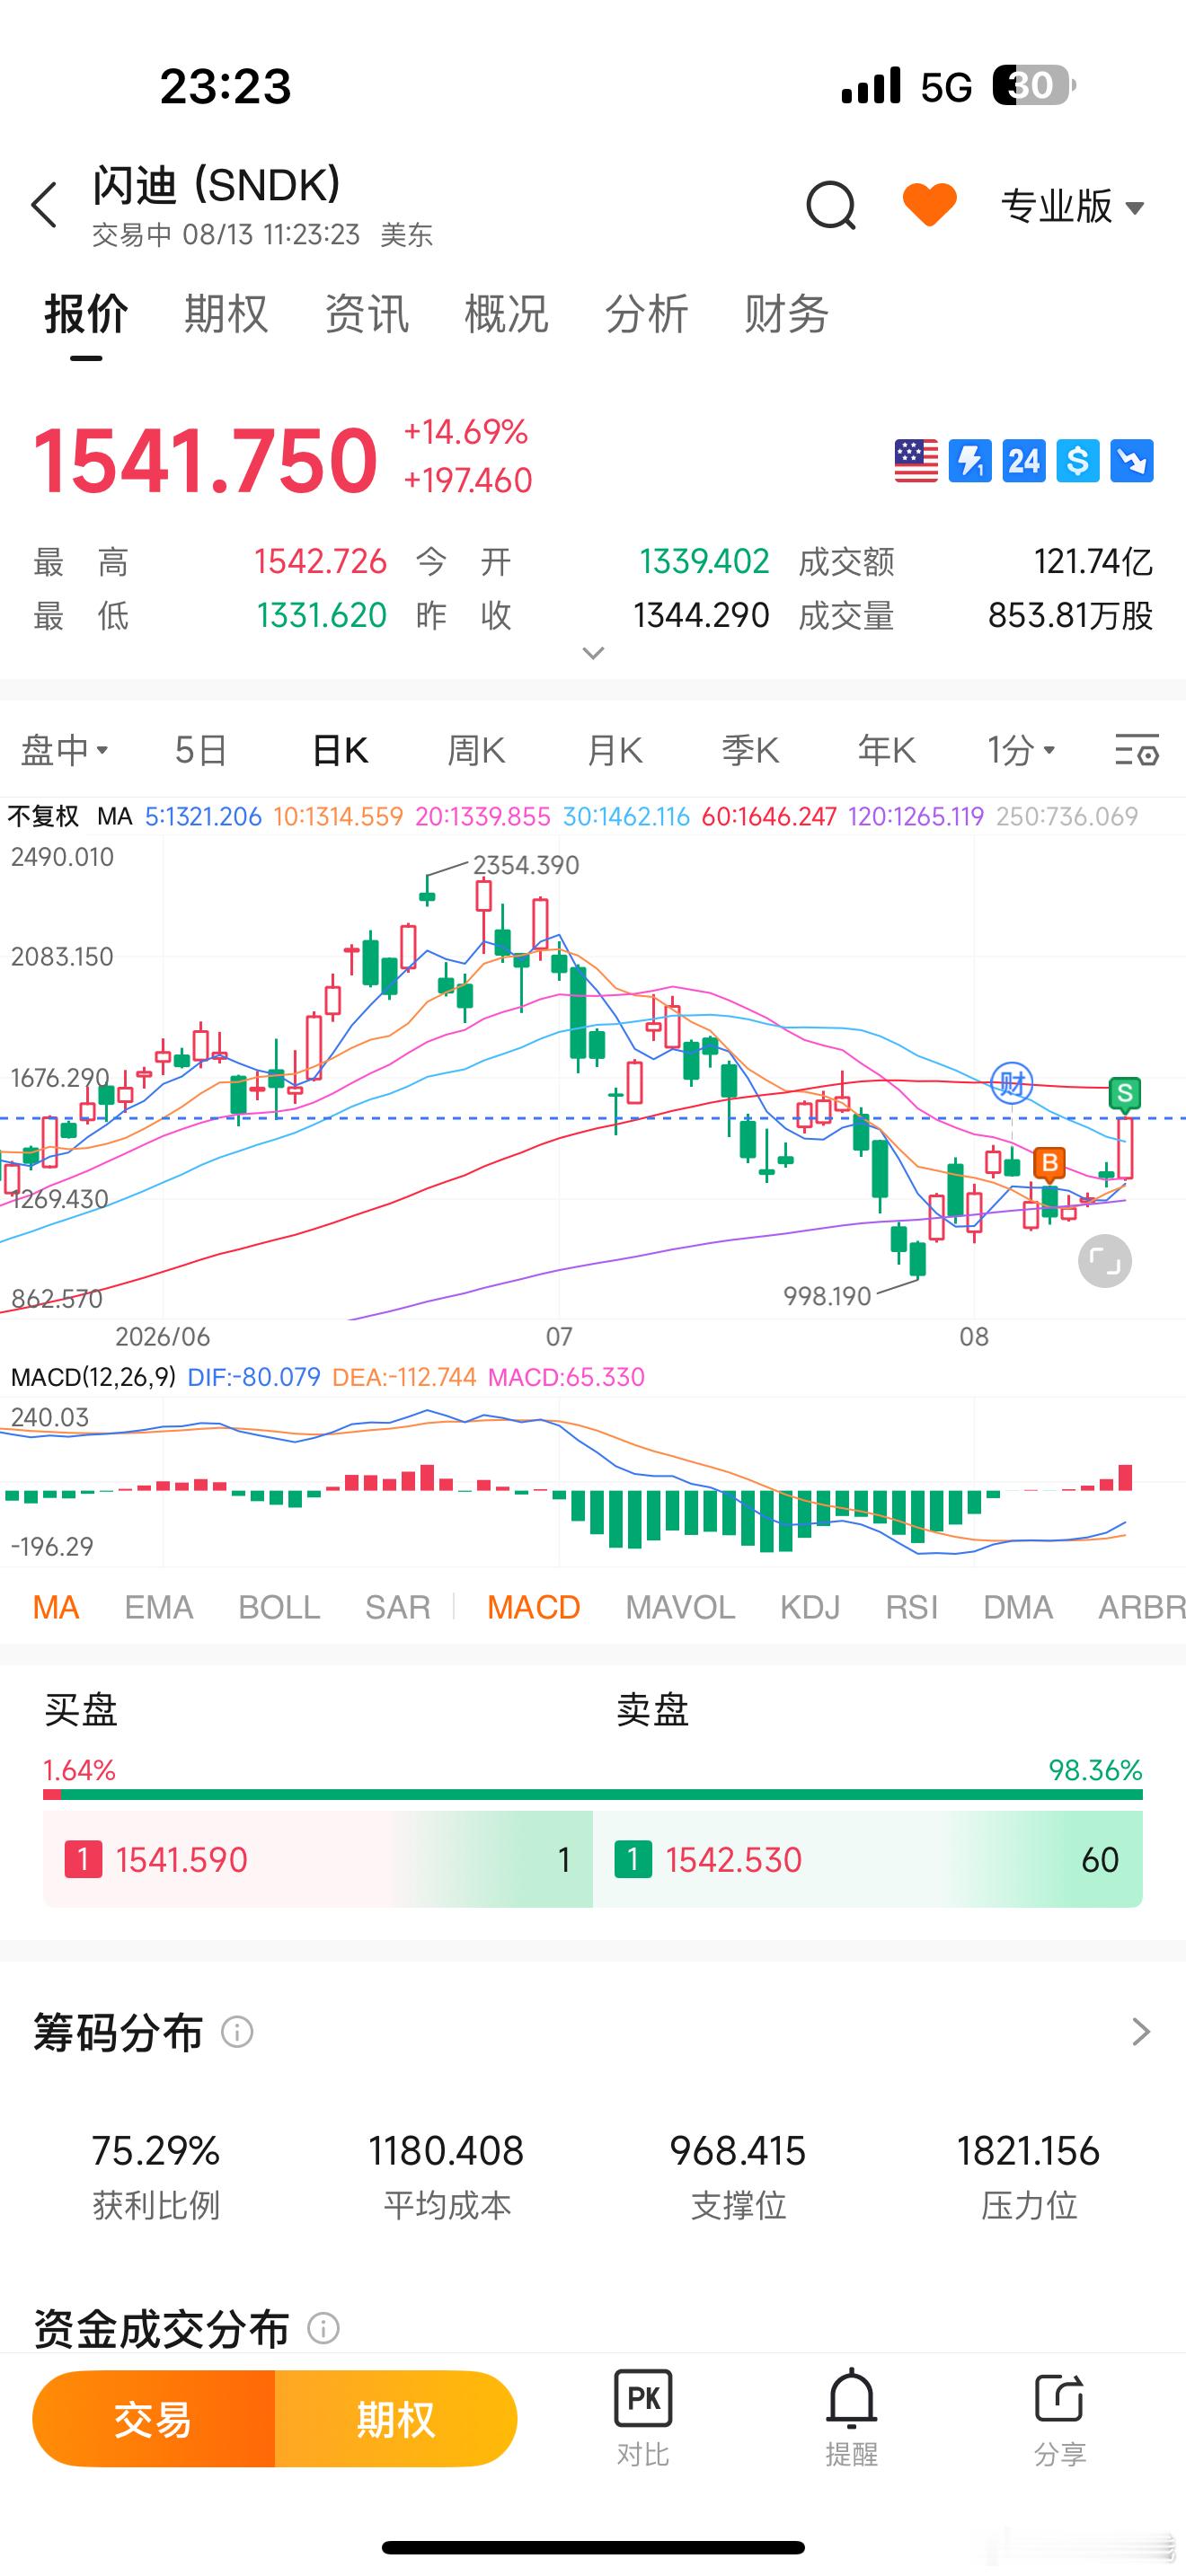Click the buy/sell ratio bar

593,1794
